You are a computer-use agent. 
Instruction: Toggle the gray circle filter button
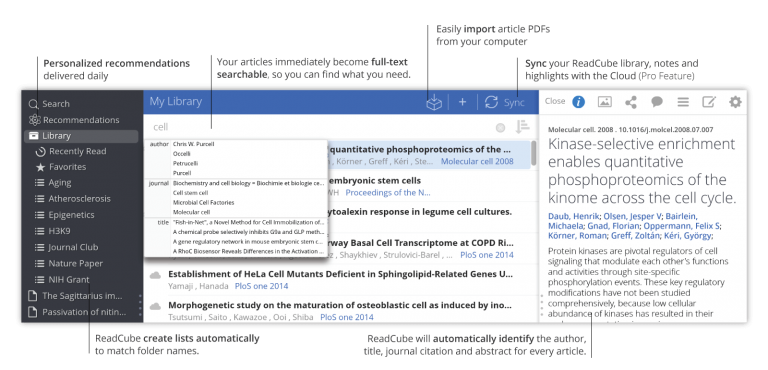tap(500, 128)
